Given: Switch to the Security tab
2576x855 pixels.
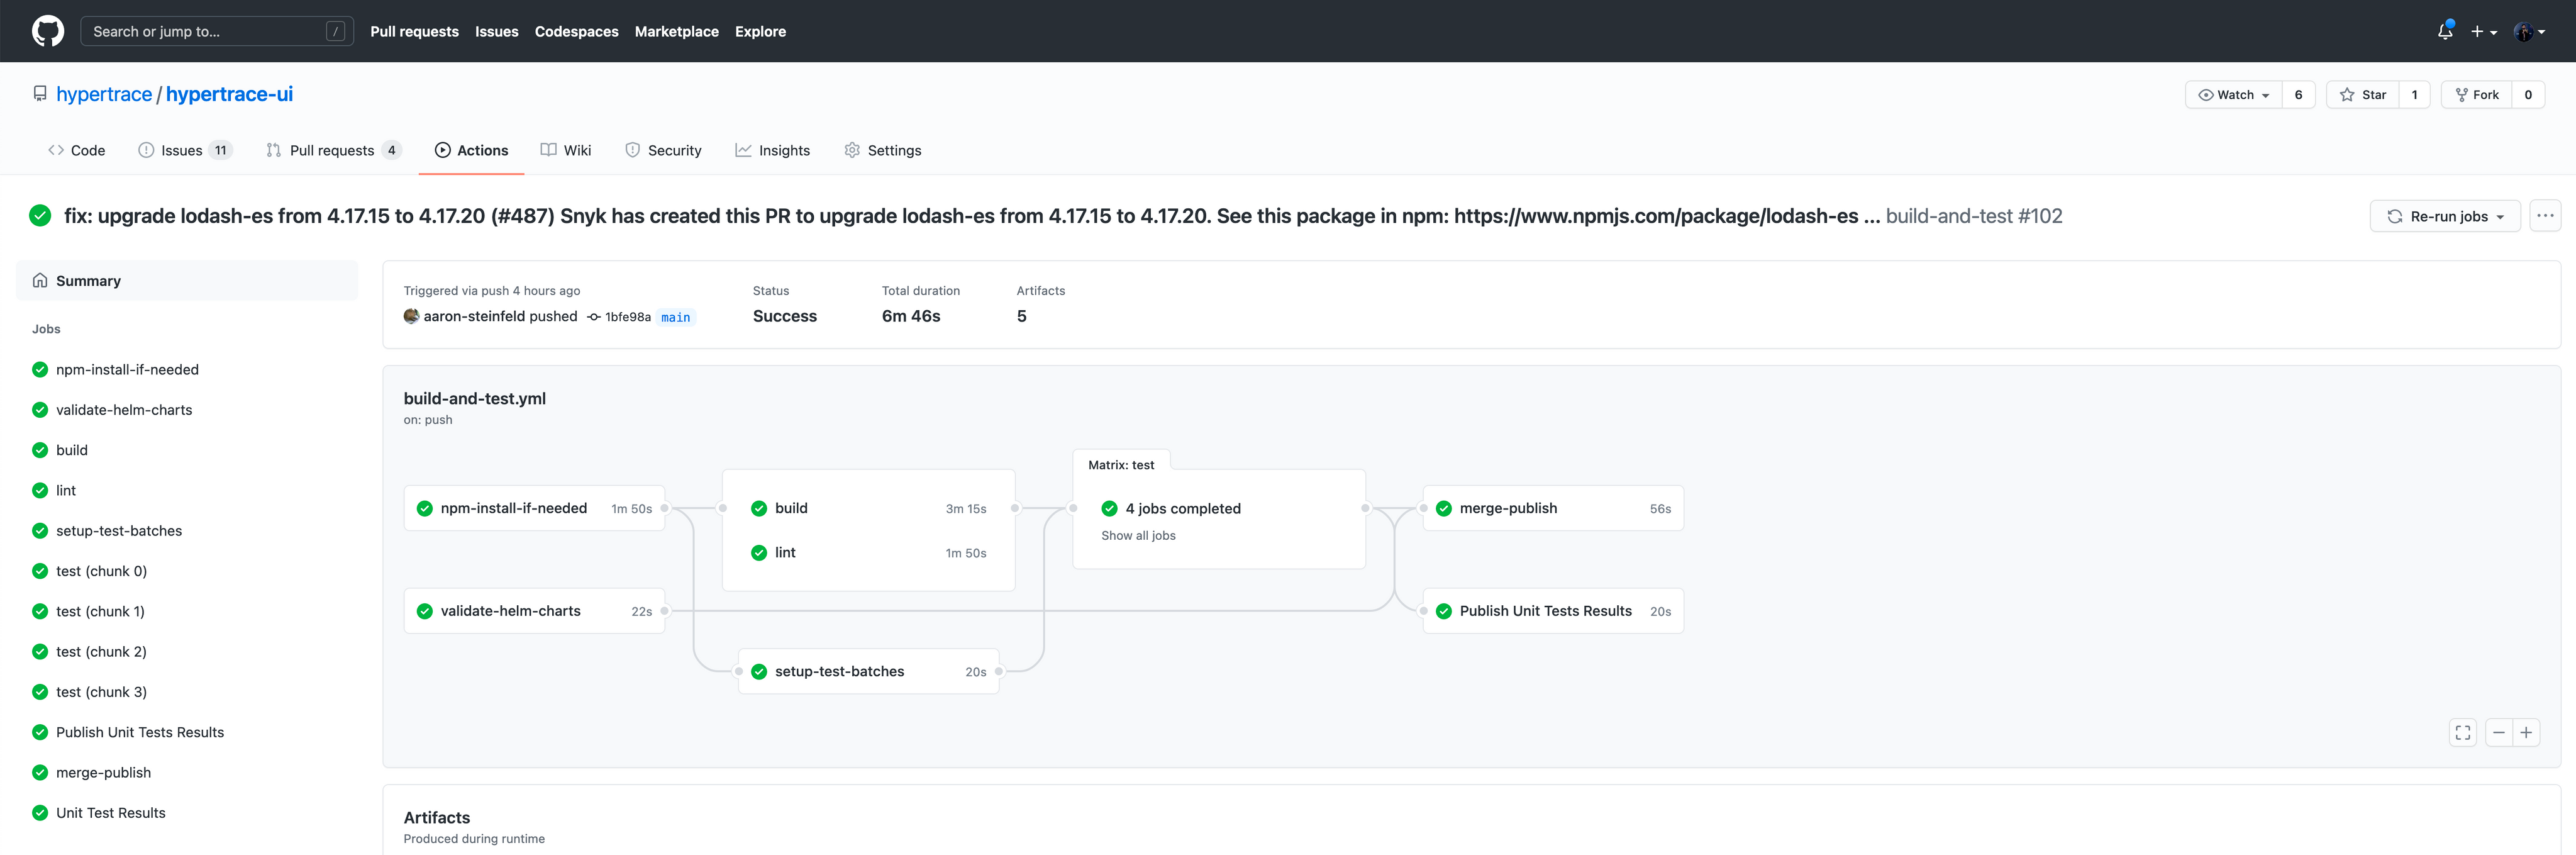Looking at the screenshot, I should coord(663,150).
